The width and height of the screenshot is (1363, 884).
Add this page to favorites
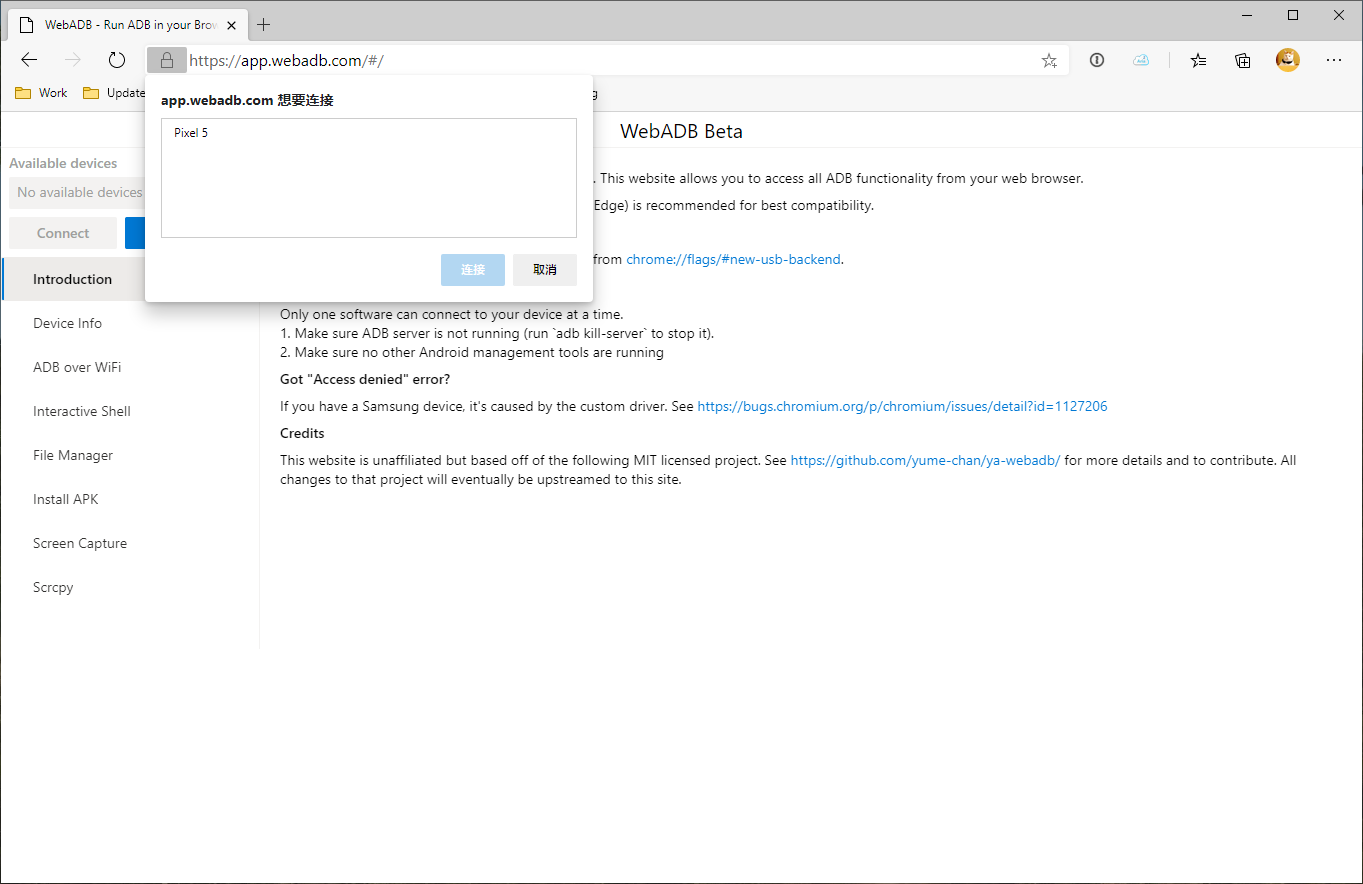tap(1049, 60)
